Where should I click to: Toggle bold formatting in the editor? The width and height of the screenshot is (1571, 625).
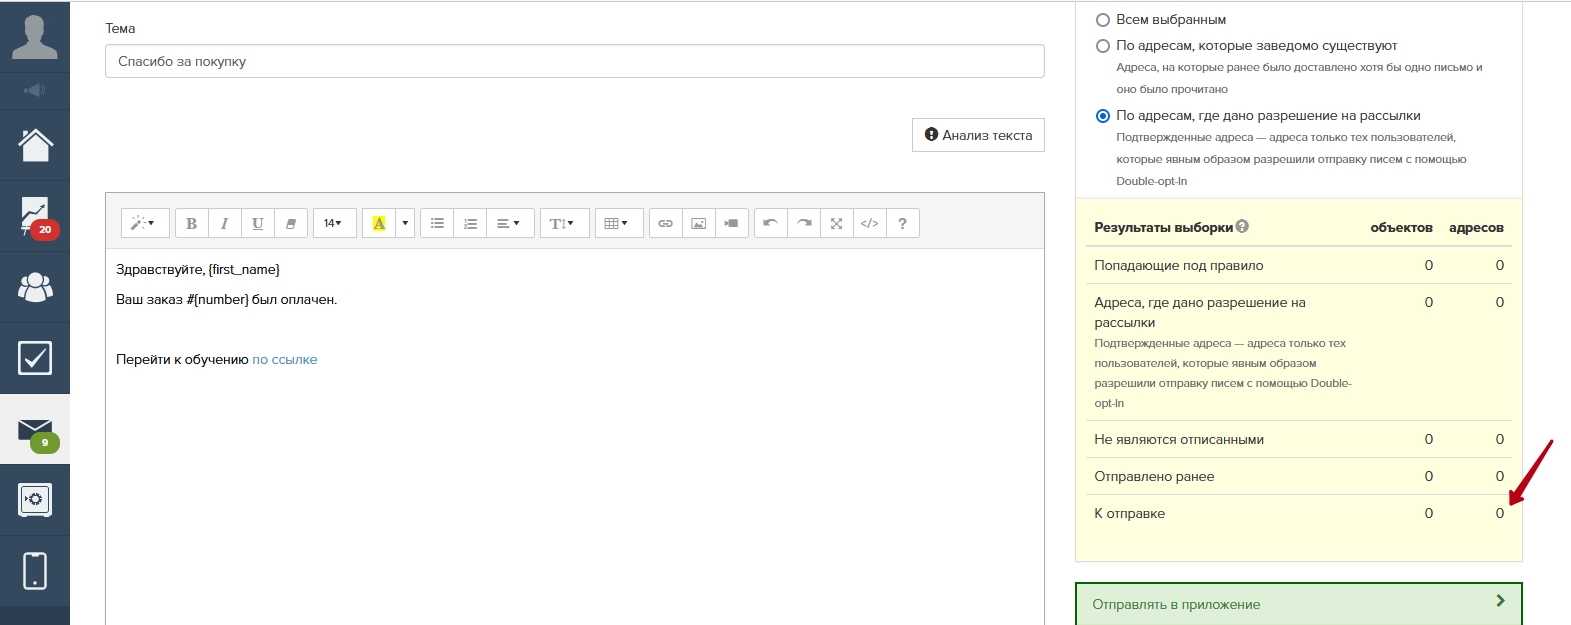pos(191,223)
